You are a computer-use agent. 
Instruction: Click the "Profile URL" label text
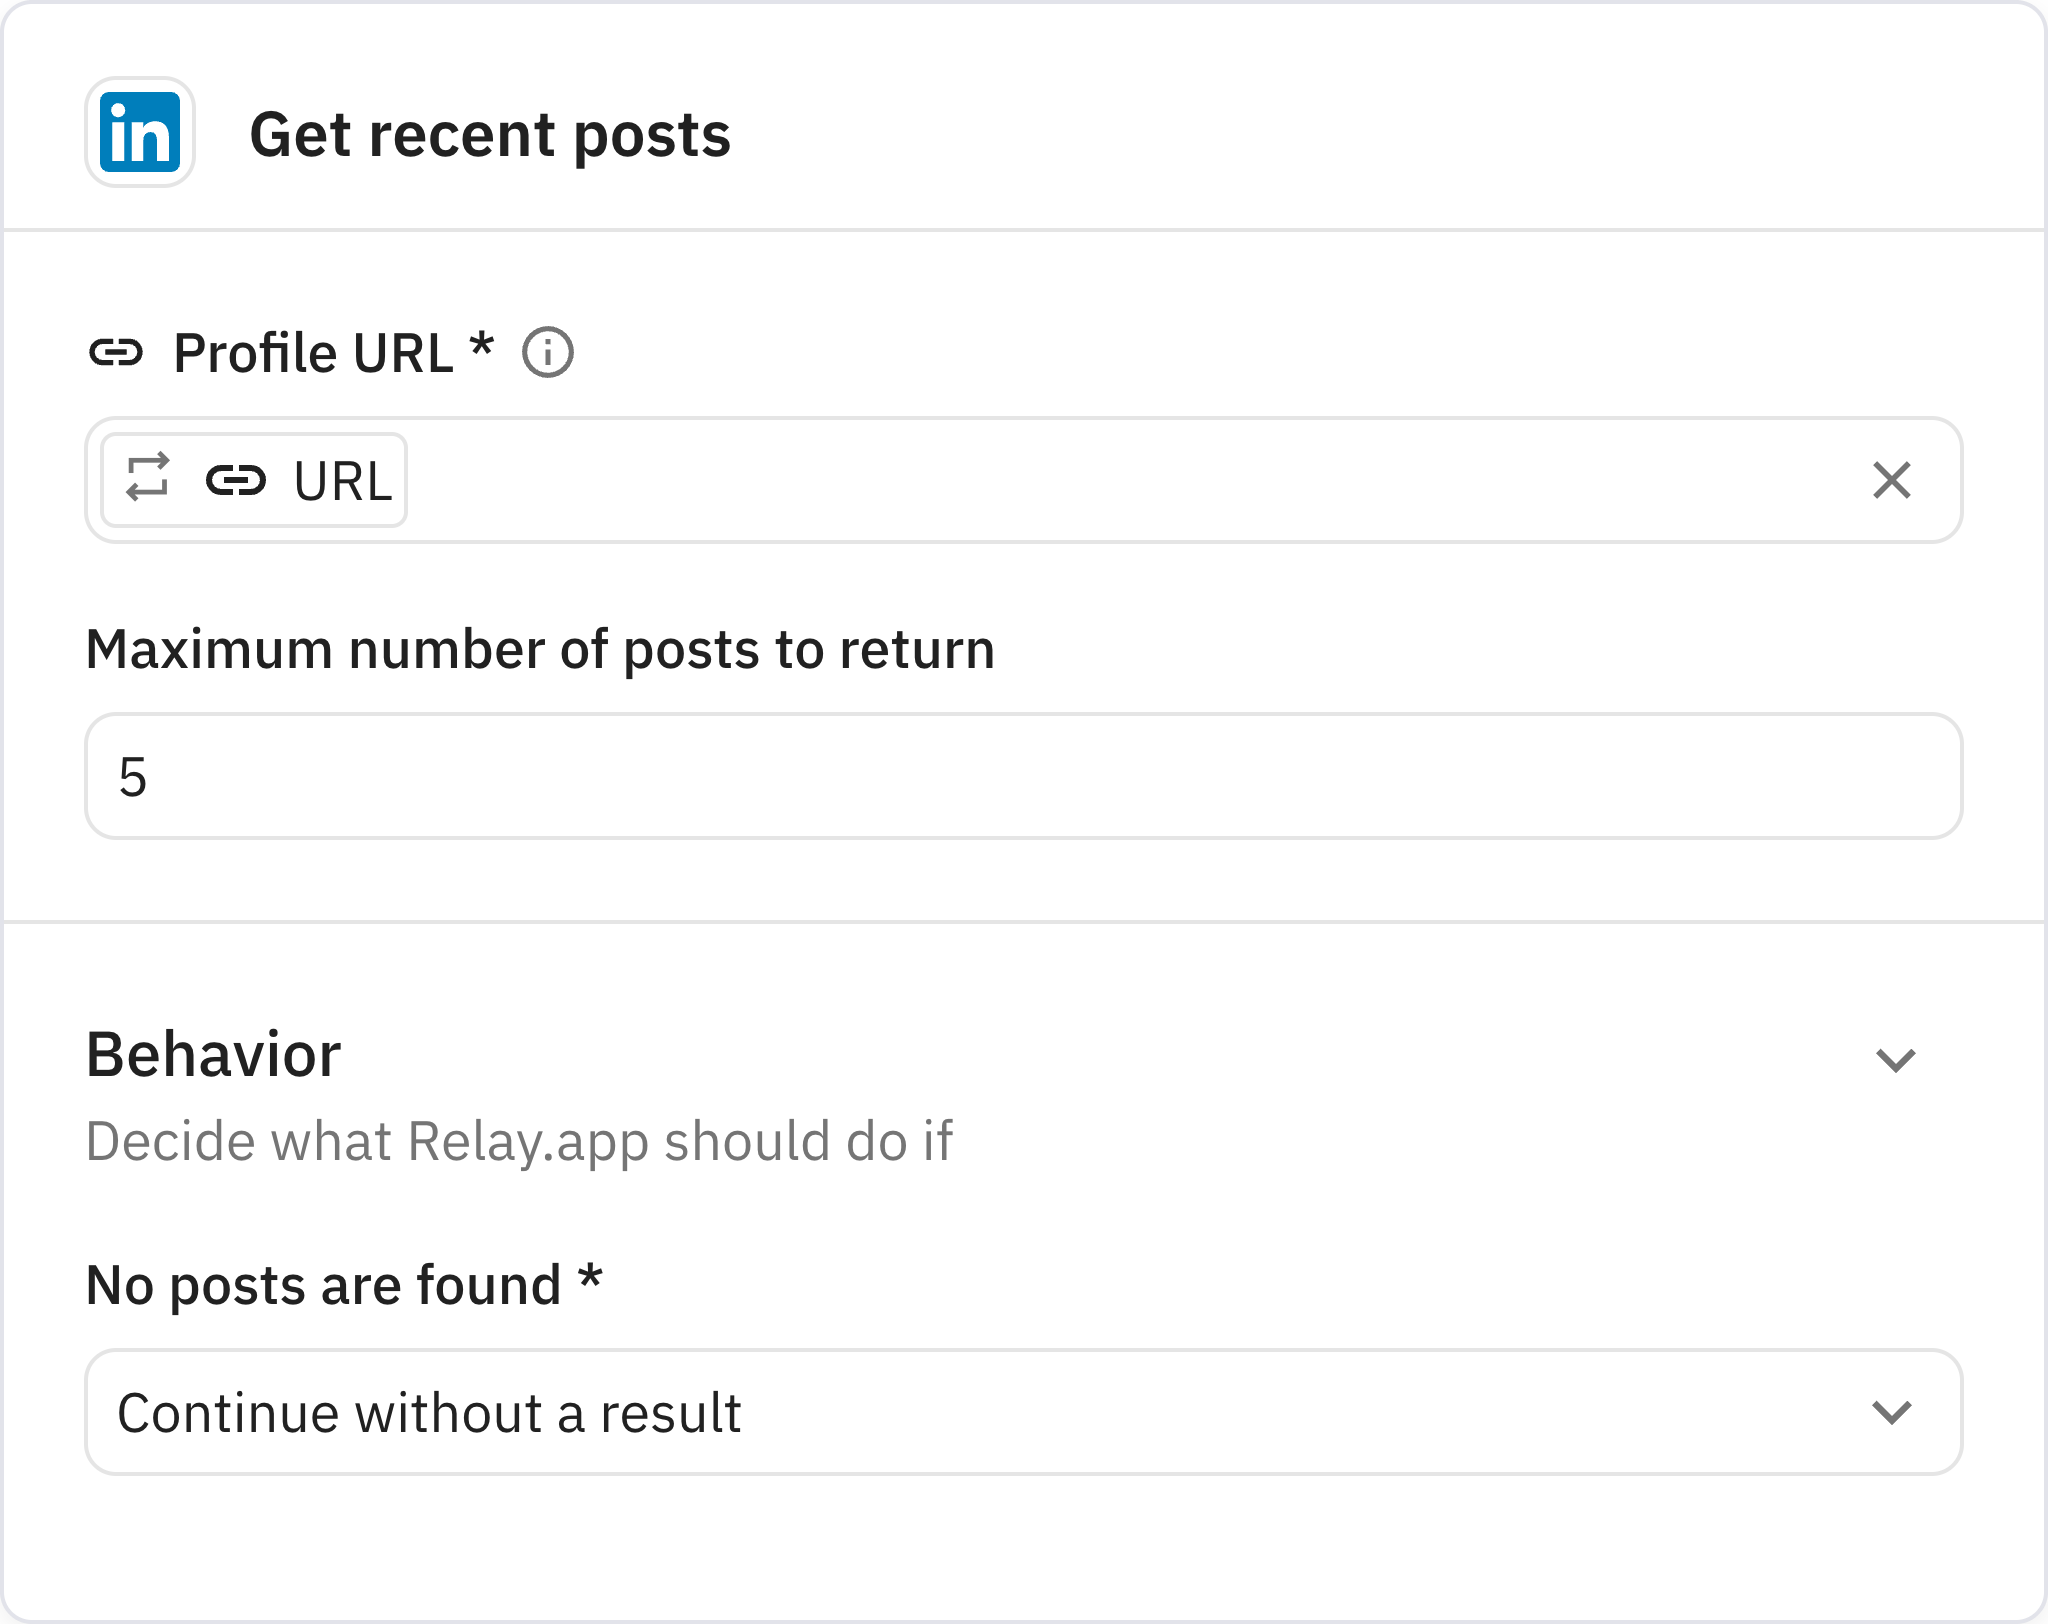[x=313, y=353]
